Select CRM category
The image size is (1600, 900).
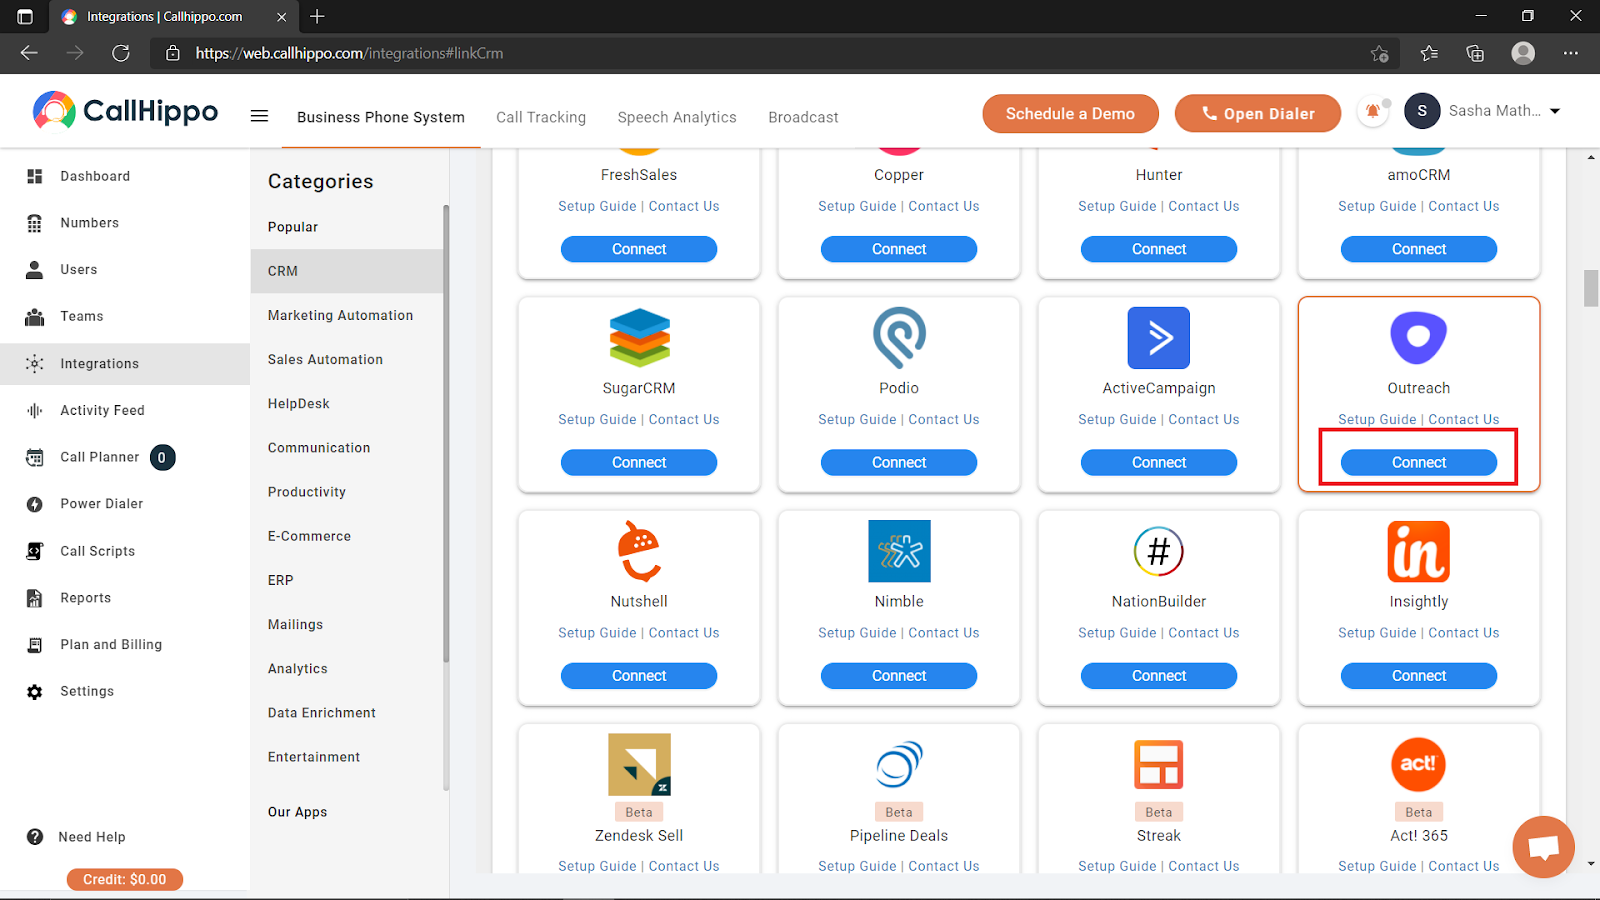pos(346,271)
